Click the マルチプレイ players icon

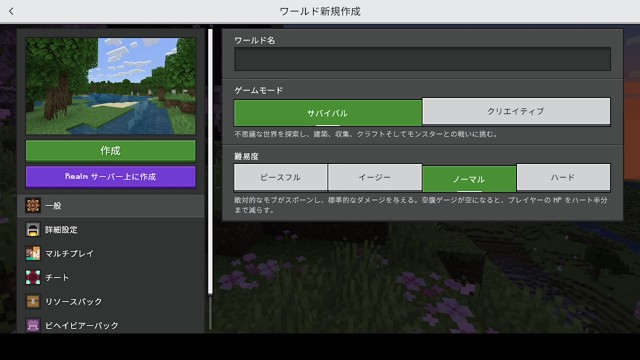33,253
